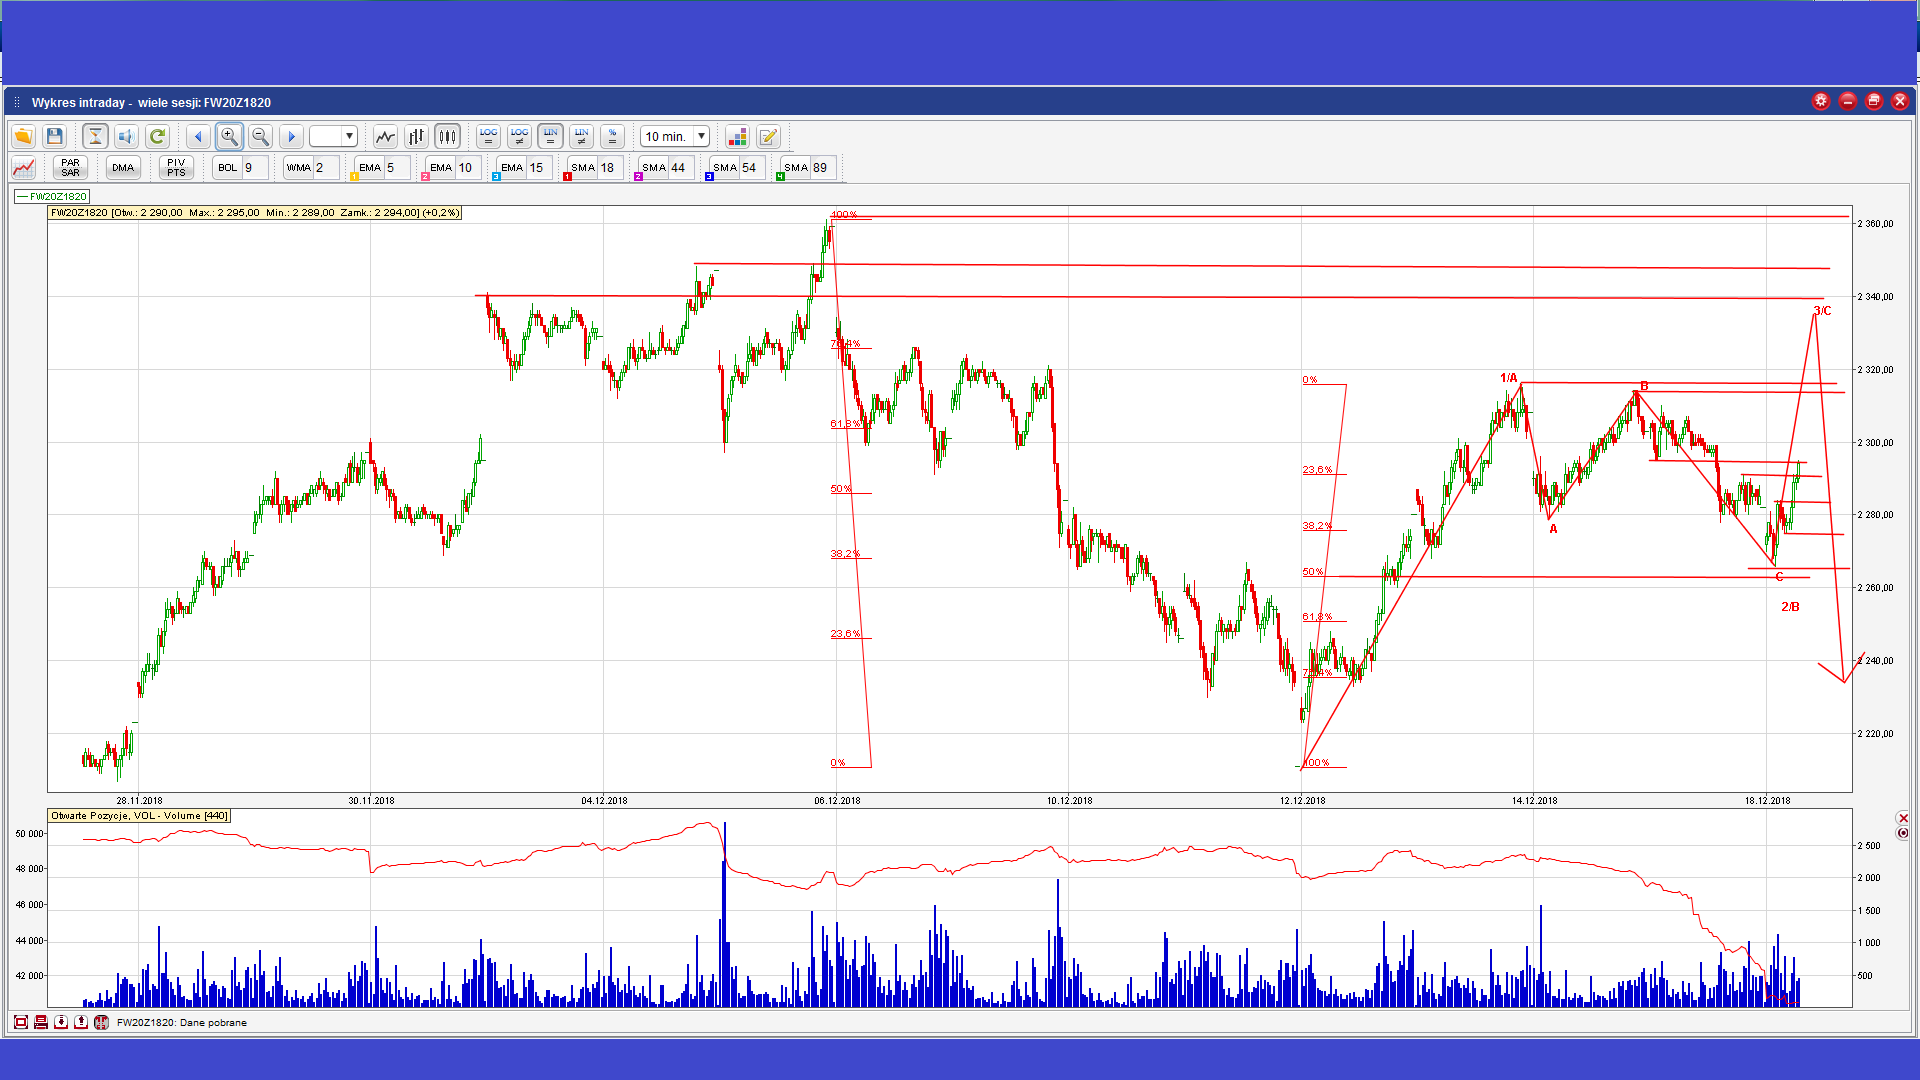Select the FW20Z1820 chart tab

point(52,197)
